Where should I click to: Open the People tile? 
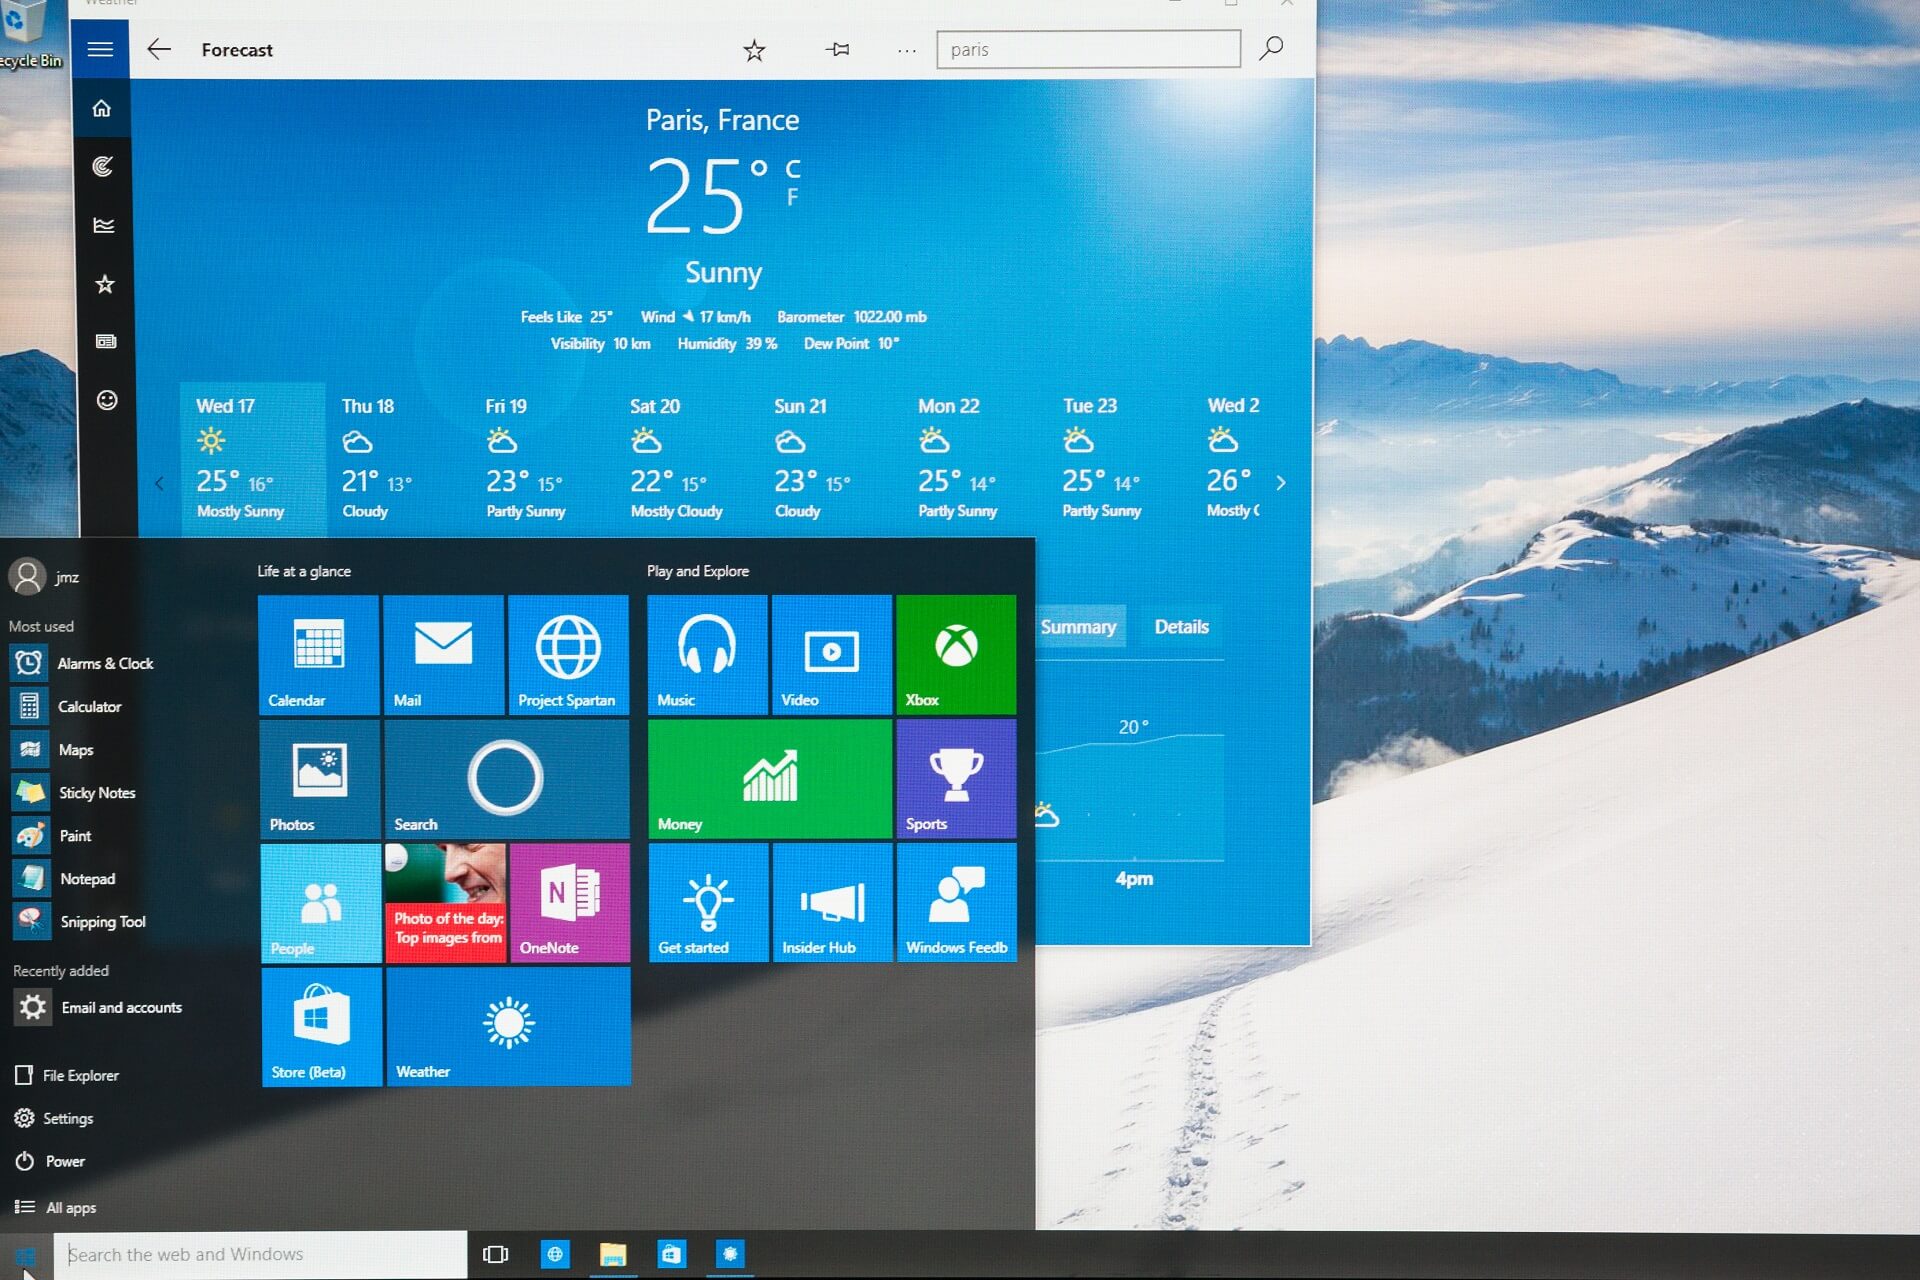pyautogui.click(x=321, y=903)
